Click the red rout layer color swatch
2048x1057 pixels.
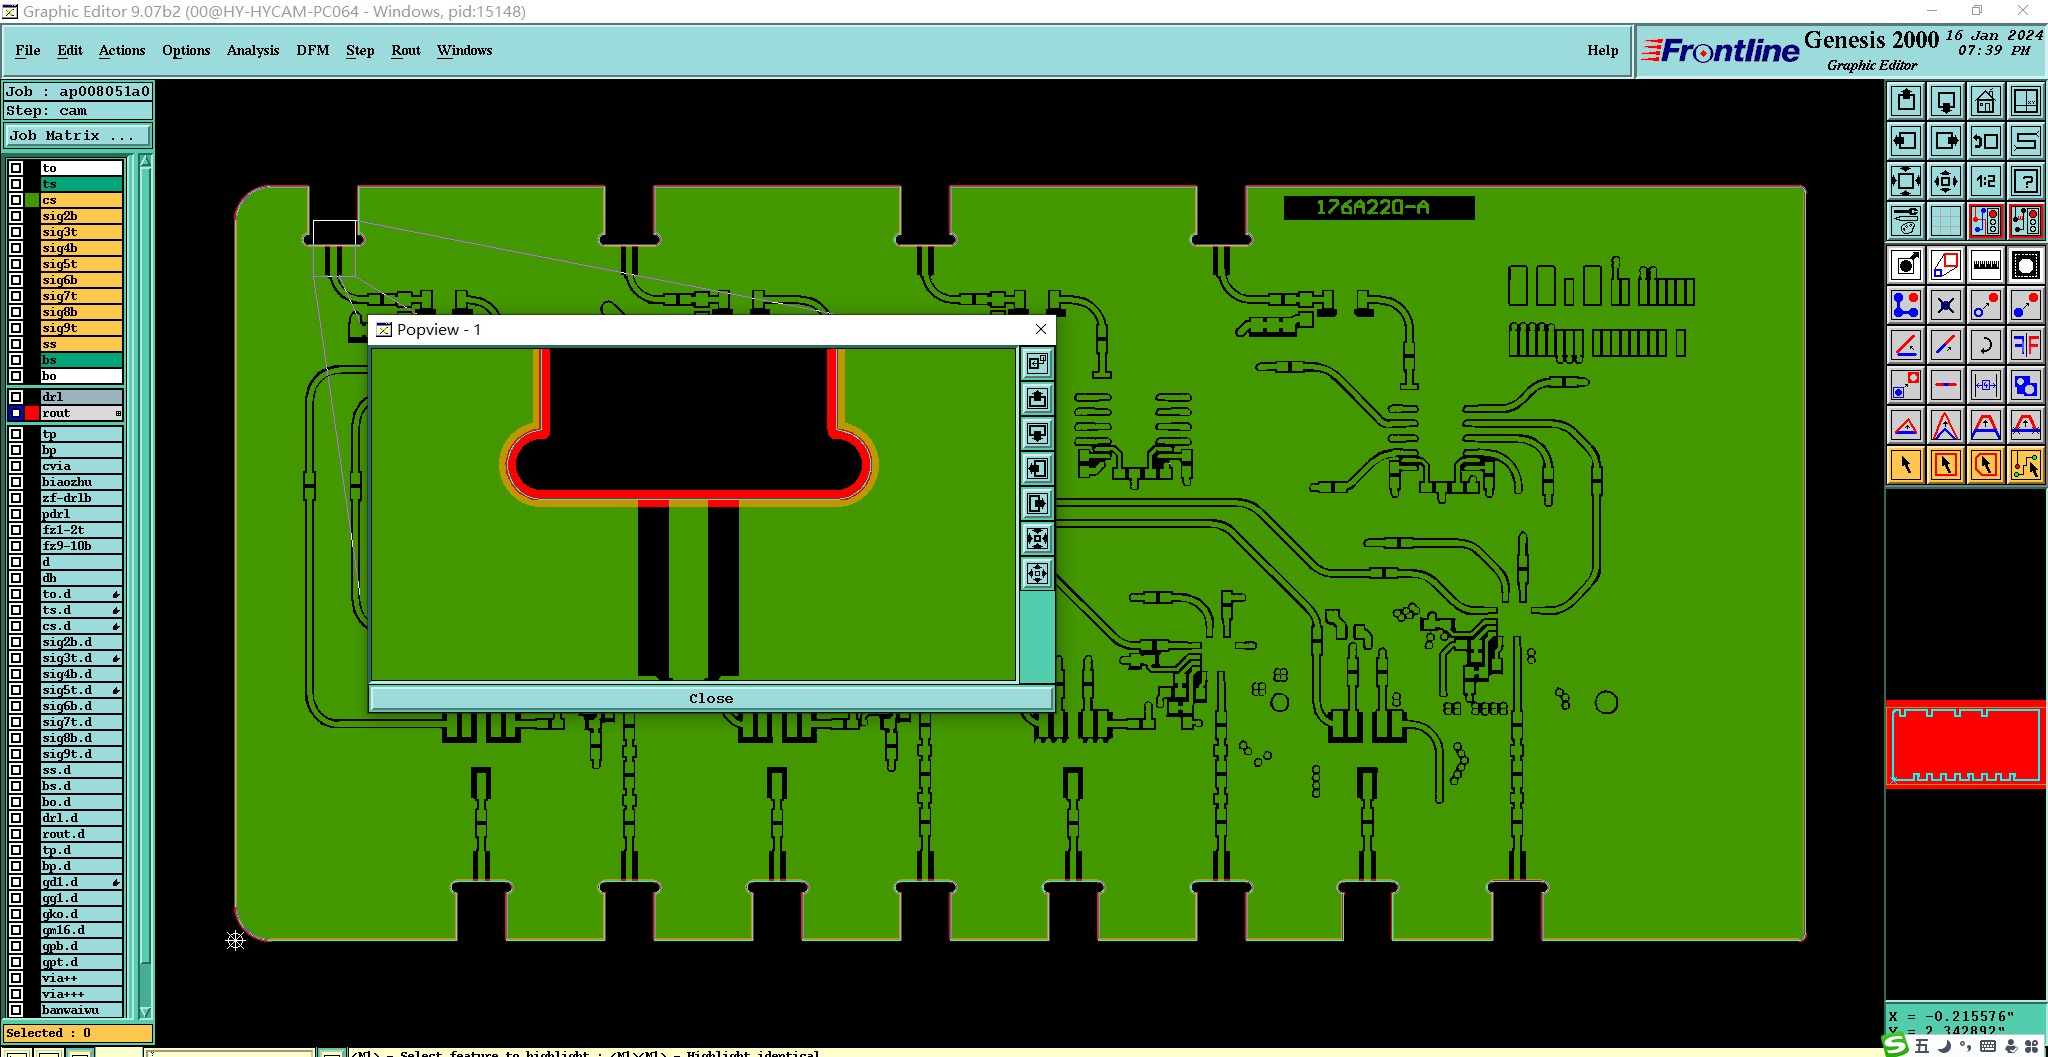32,413
